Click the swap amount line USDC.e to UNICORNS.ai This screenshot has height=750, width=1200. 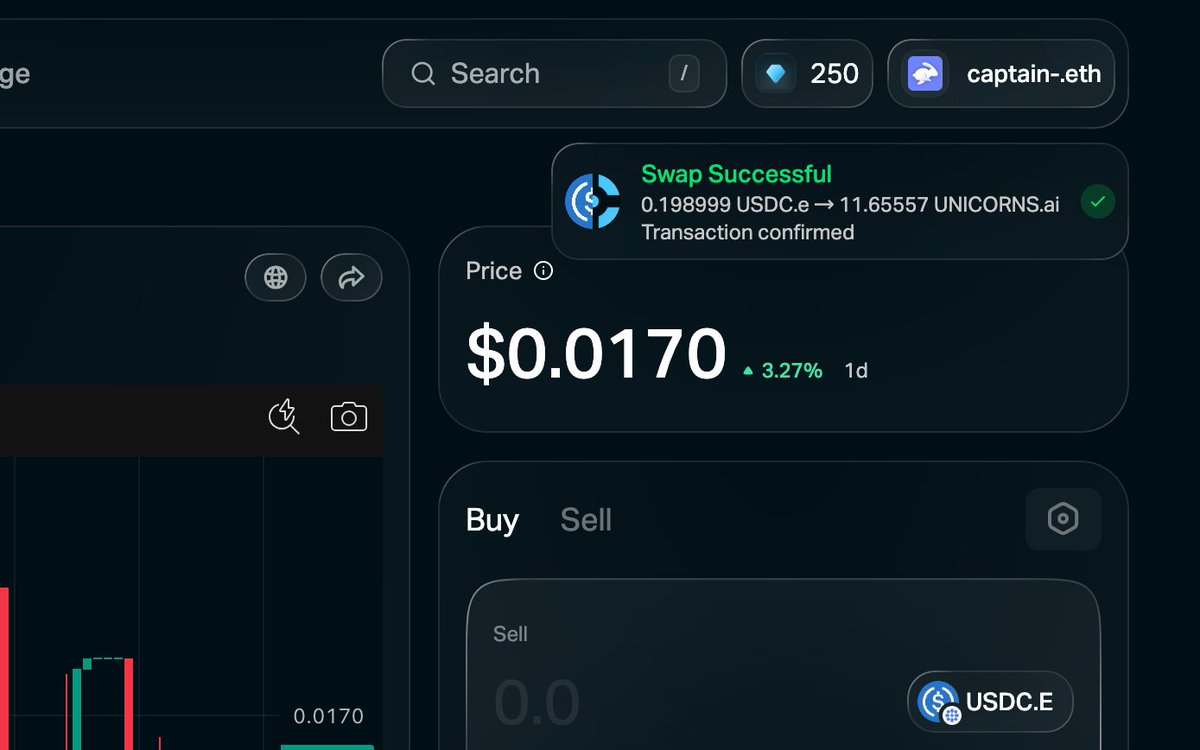click(850, 204)
